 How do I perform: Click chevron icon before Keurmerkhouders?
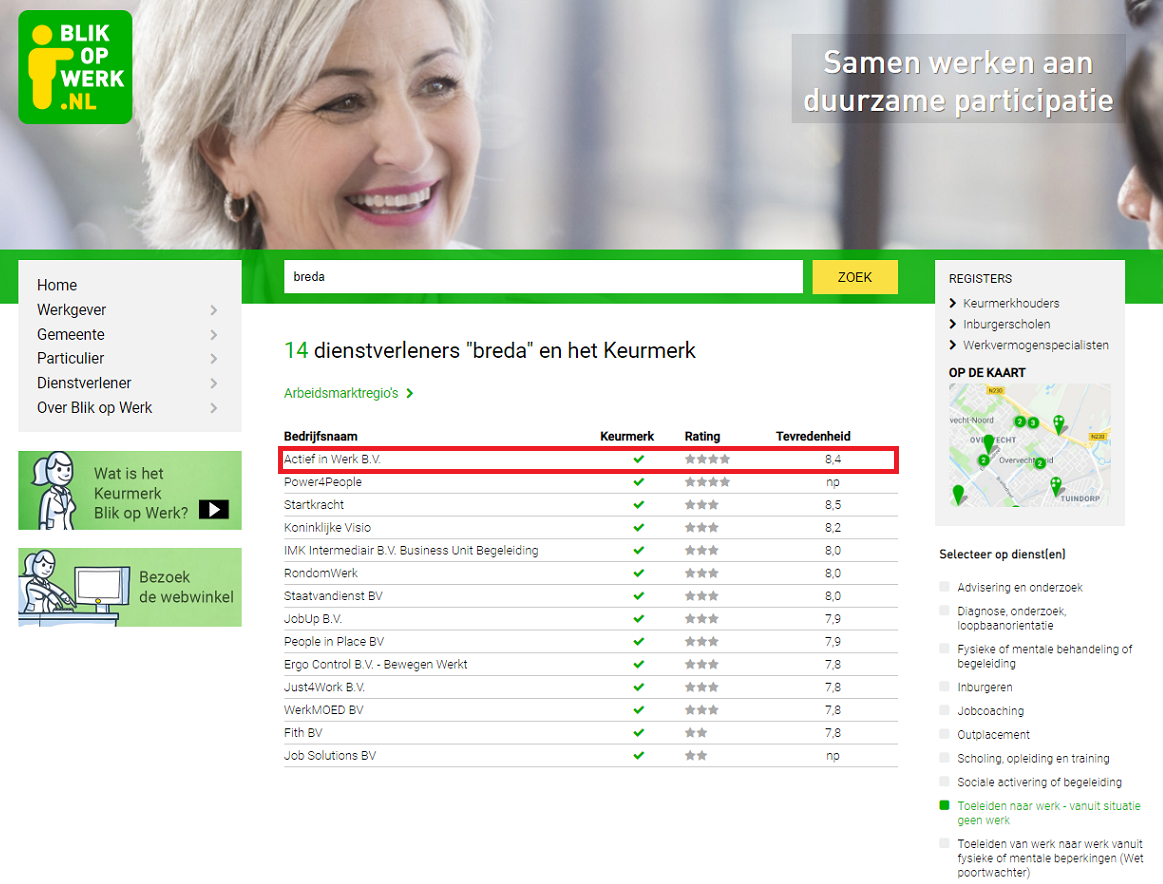[x=953, y=303]
